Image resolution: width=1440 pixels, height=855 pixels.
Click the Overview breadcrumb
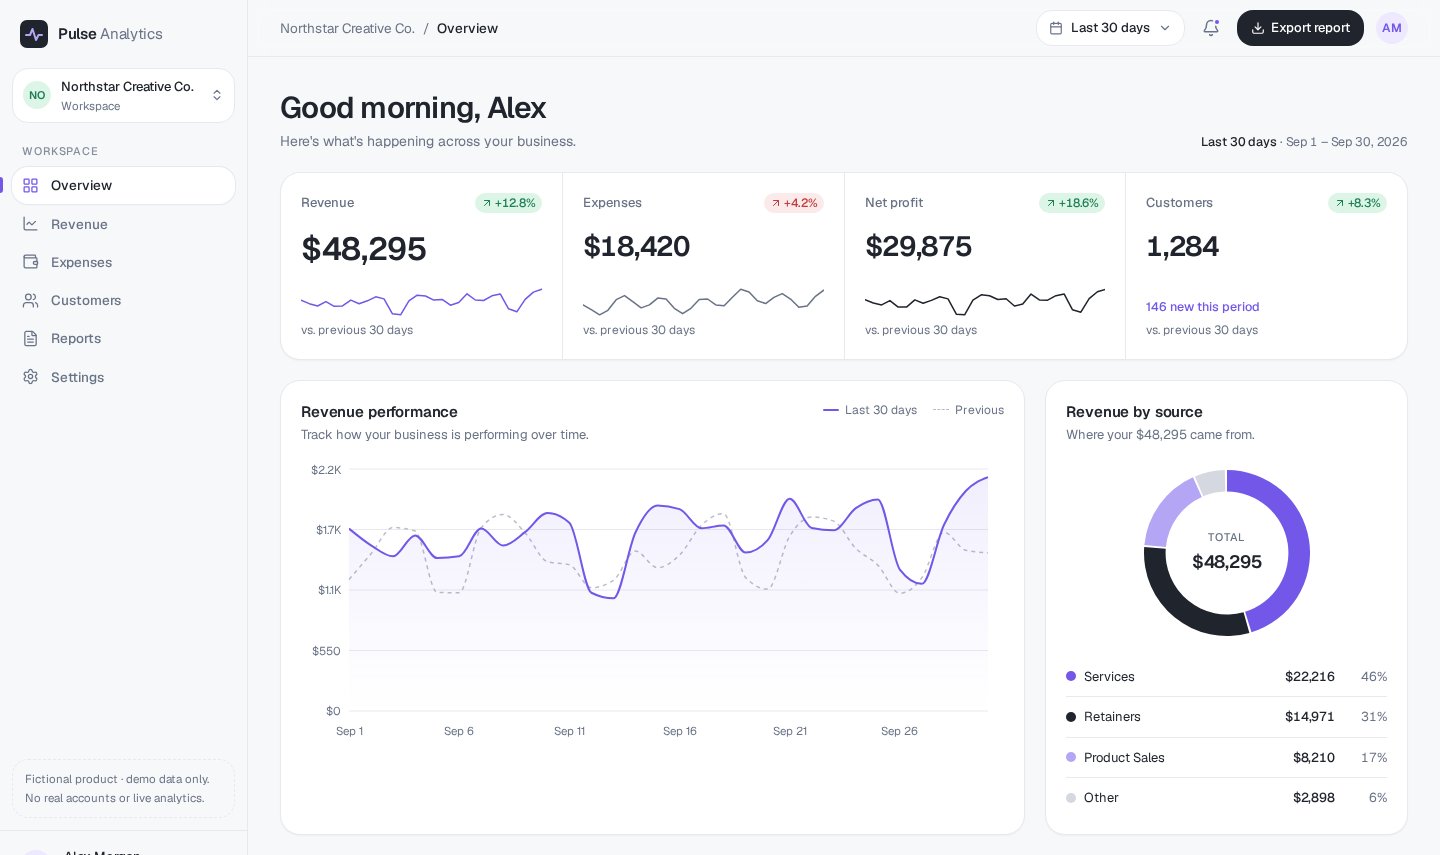[467, 28]
